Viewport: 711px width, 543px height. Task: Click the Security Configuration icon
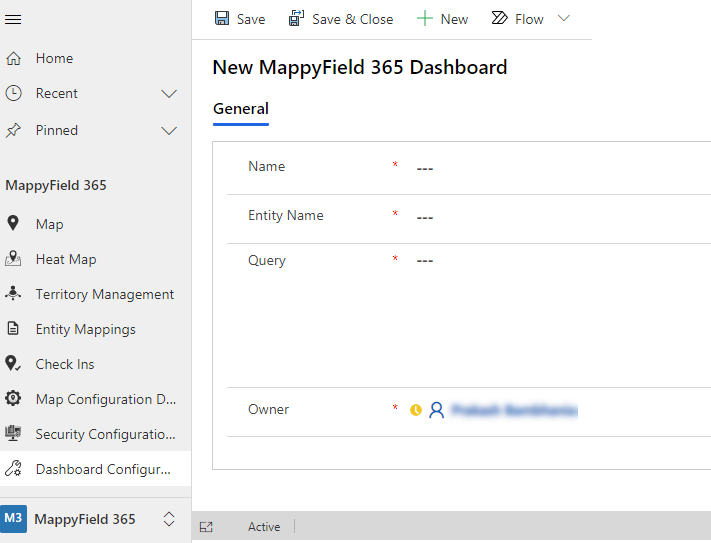13,433
